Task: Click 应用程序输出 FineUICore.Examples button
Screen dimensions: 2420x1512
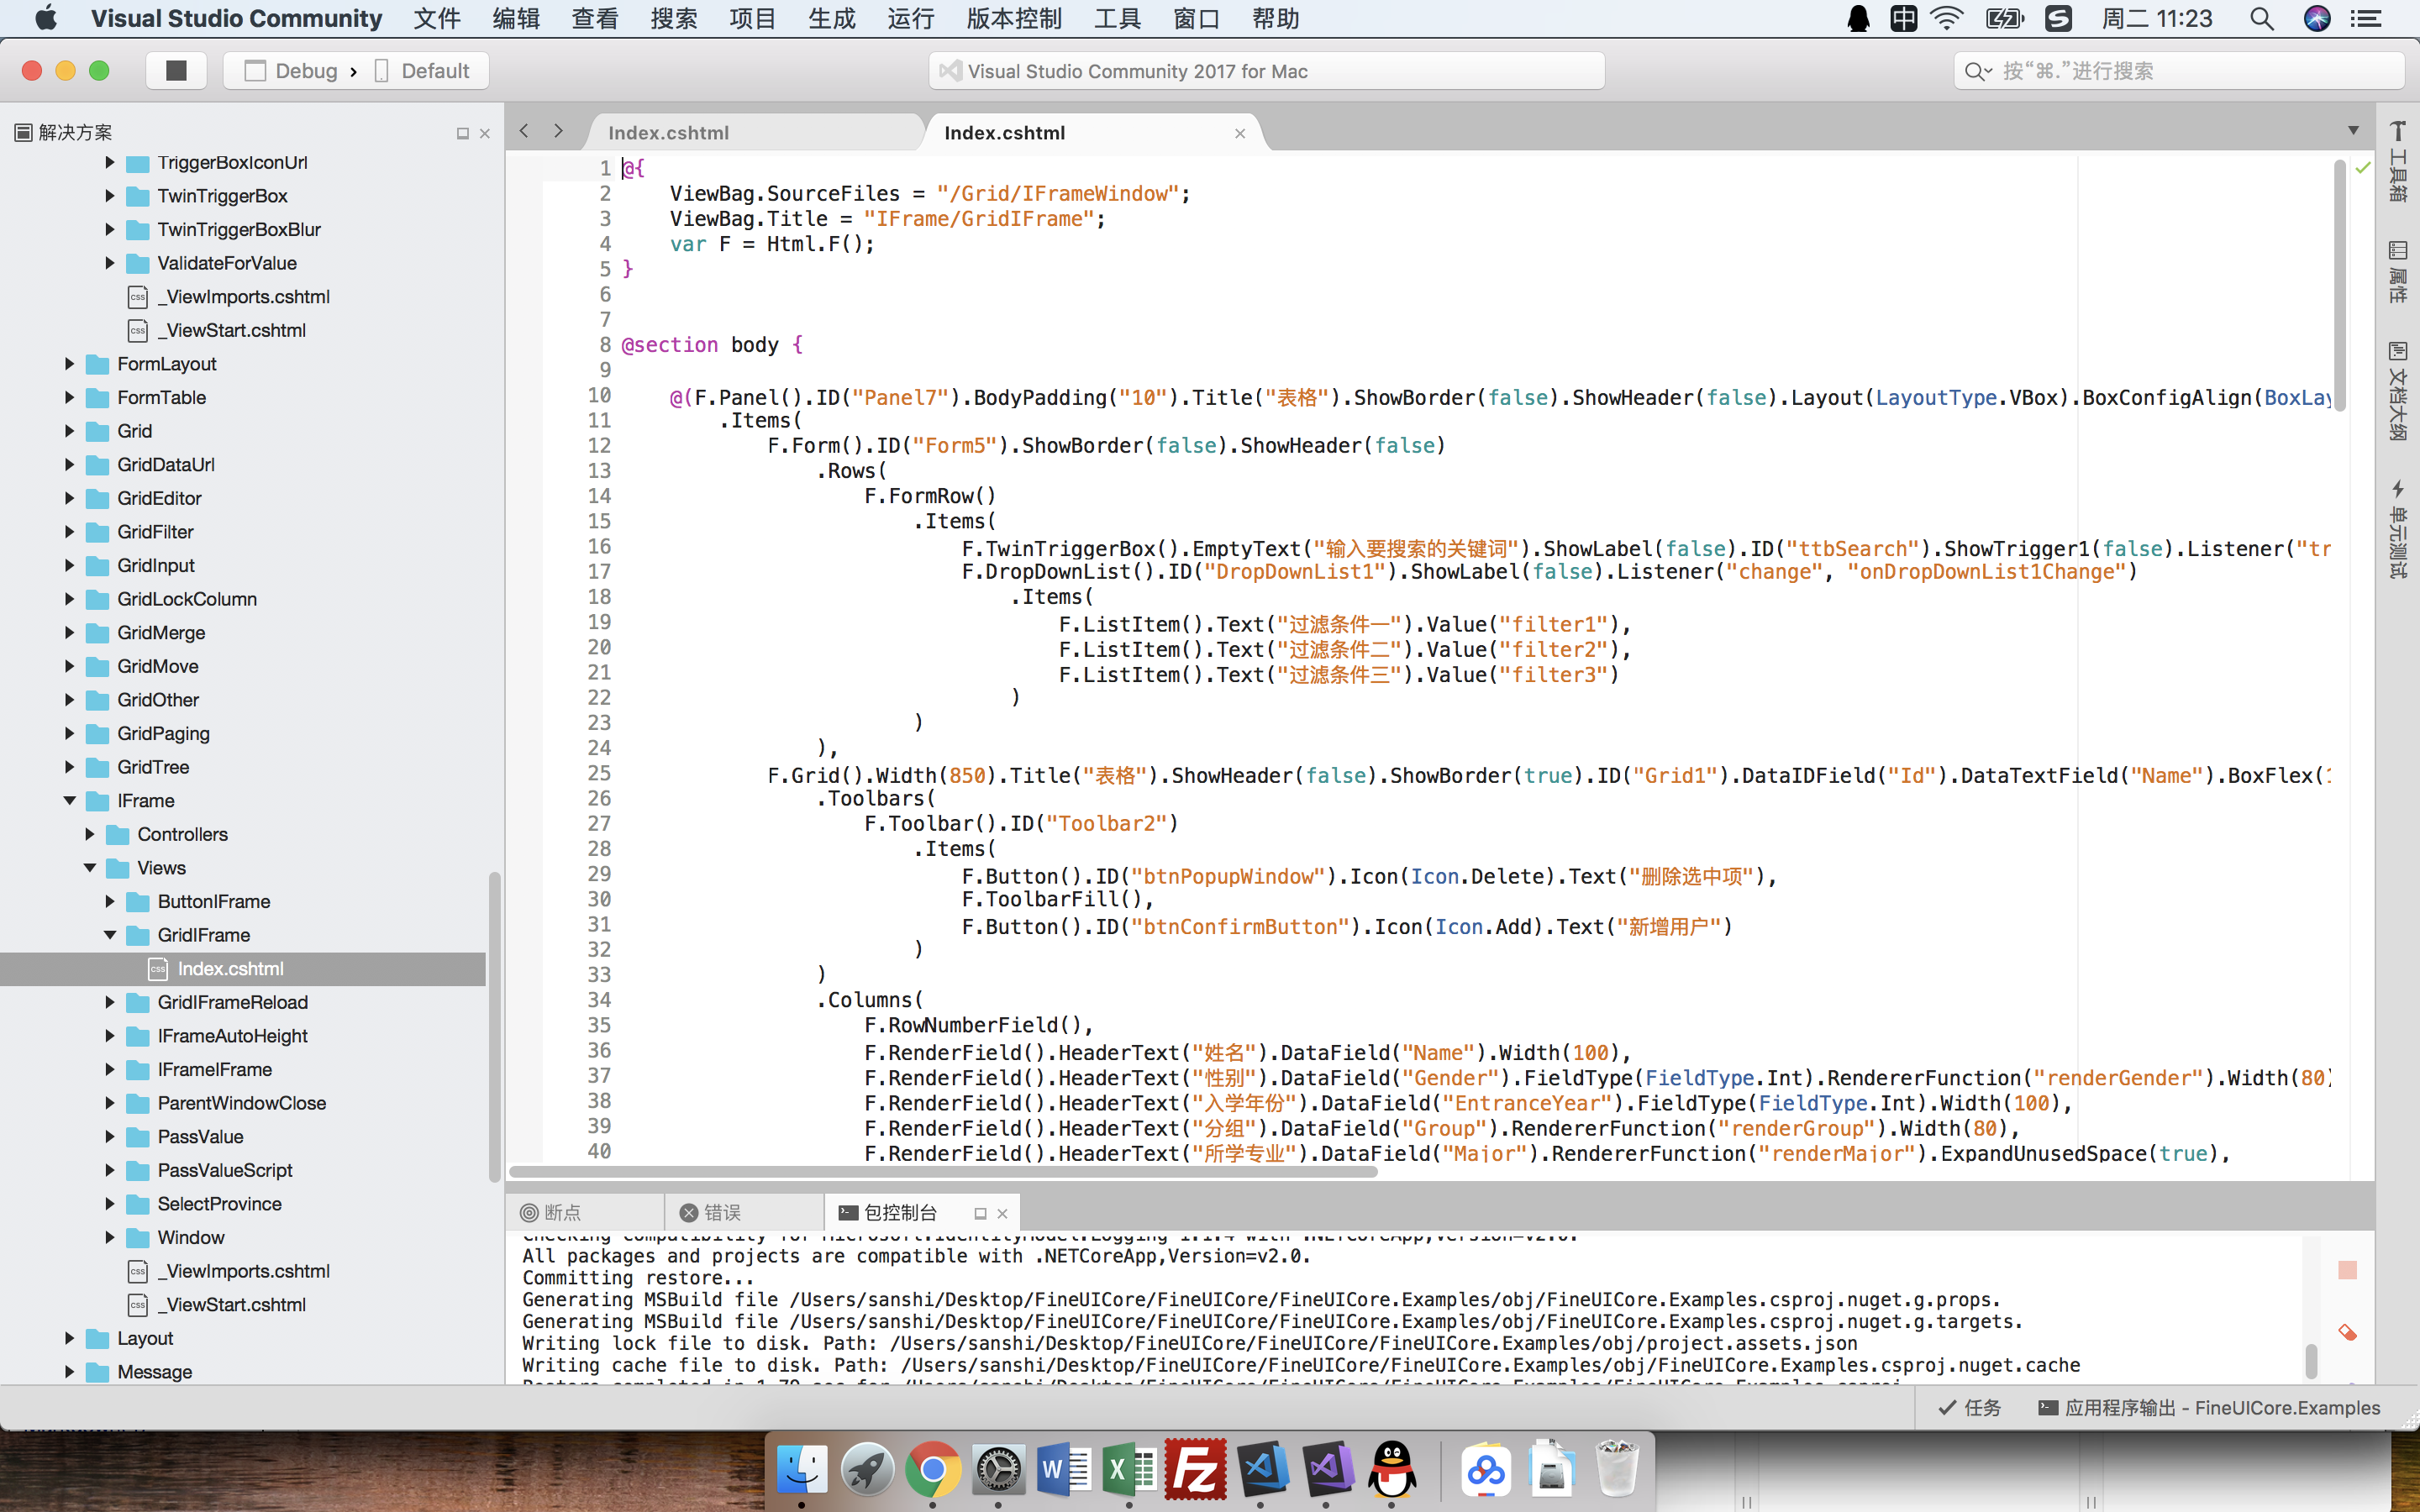Action: coord(2209,1407)
